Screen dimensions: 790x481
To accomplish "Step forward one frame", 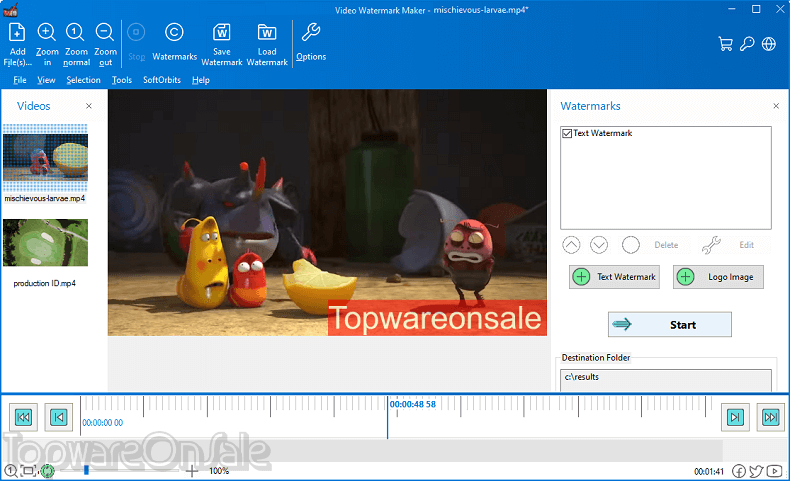I will (735, 417).
